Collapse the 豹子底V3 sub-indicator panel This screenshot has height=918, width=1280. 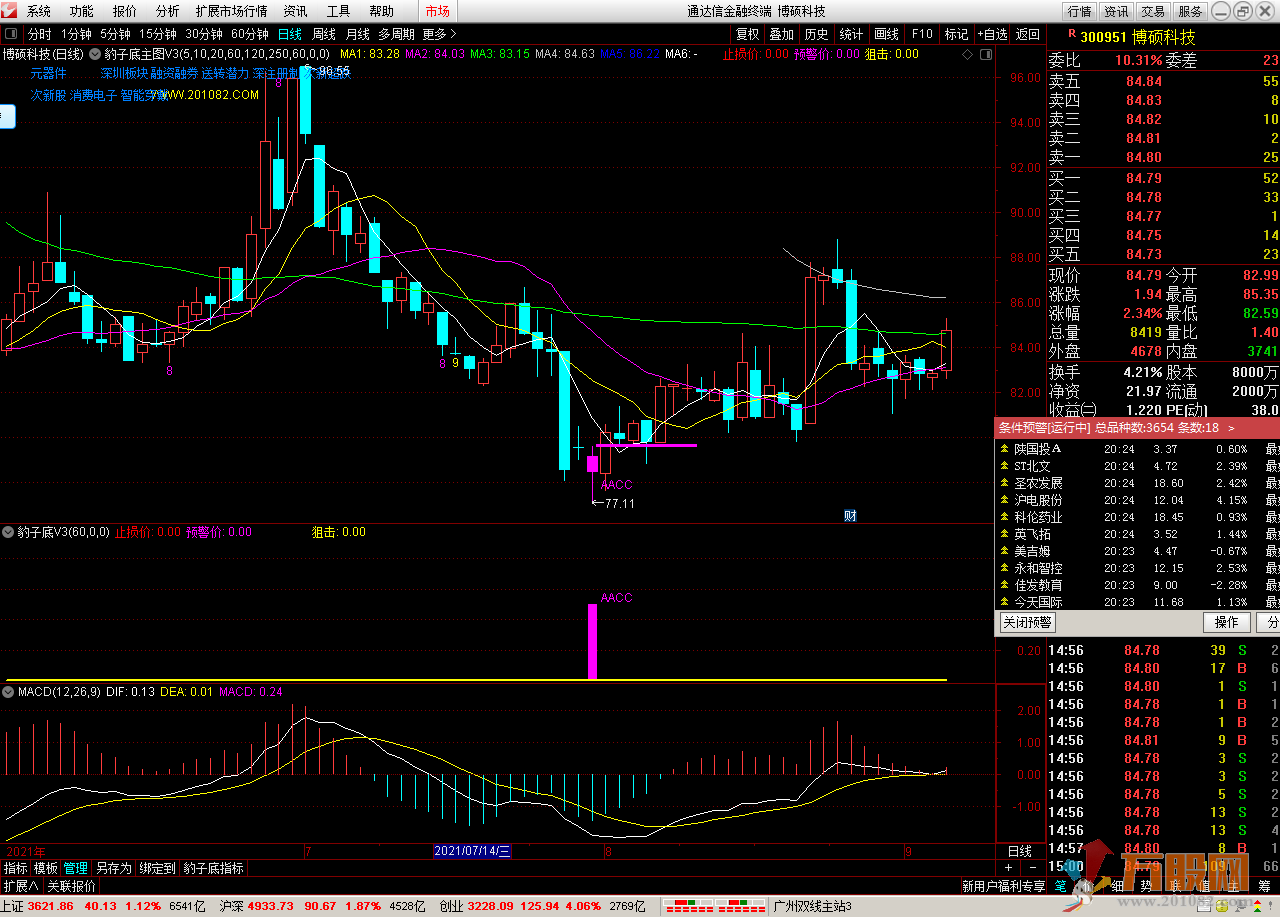pyautogui.click(x=8, y=532)
